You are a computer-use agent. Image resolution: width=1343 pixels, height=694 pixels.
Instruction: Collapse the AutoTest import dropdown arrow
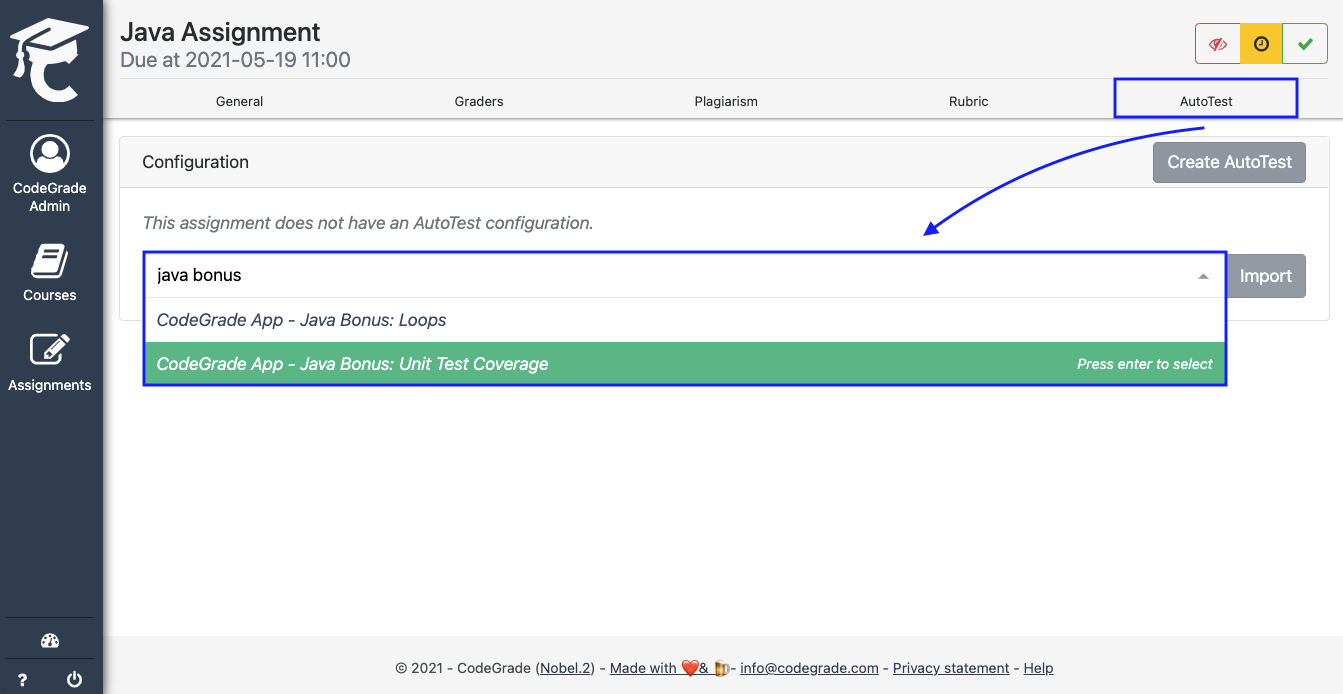(1203, 276)
